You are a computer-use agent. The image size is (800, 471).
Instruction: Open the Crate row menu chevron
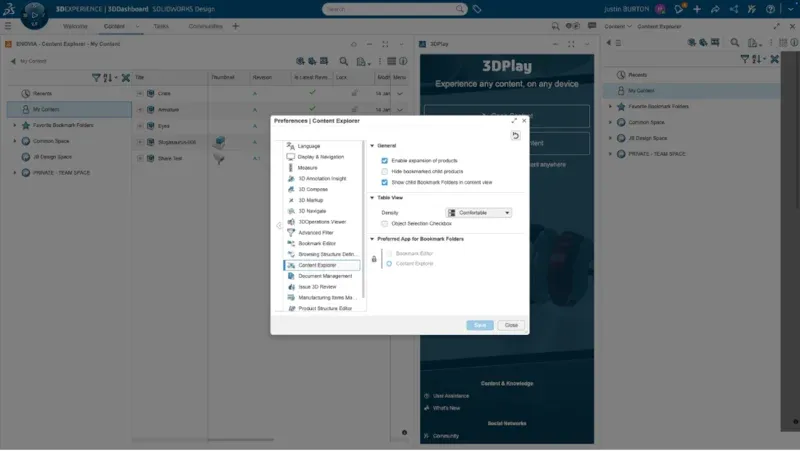tap(399, 94)
